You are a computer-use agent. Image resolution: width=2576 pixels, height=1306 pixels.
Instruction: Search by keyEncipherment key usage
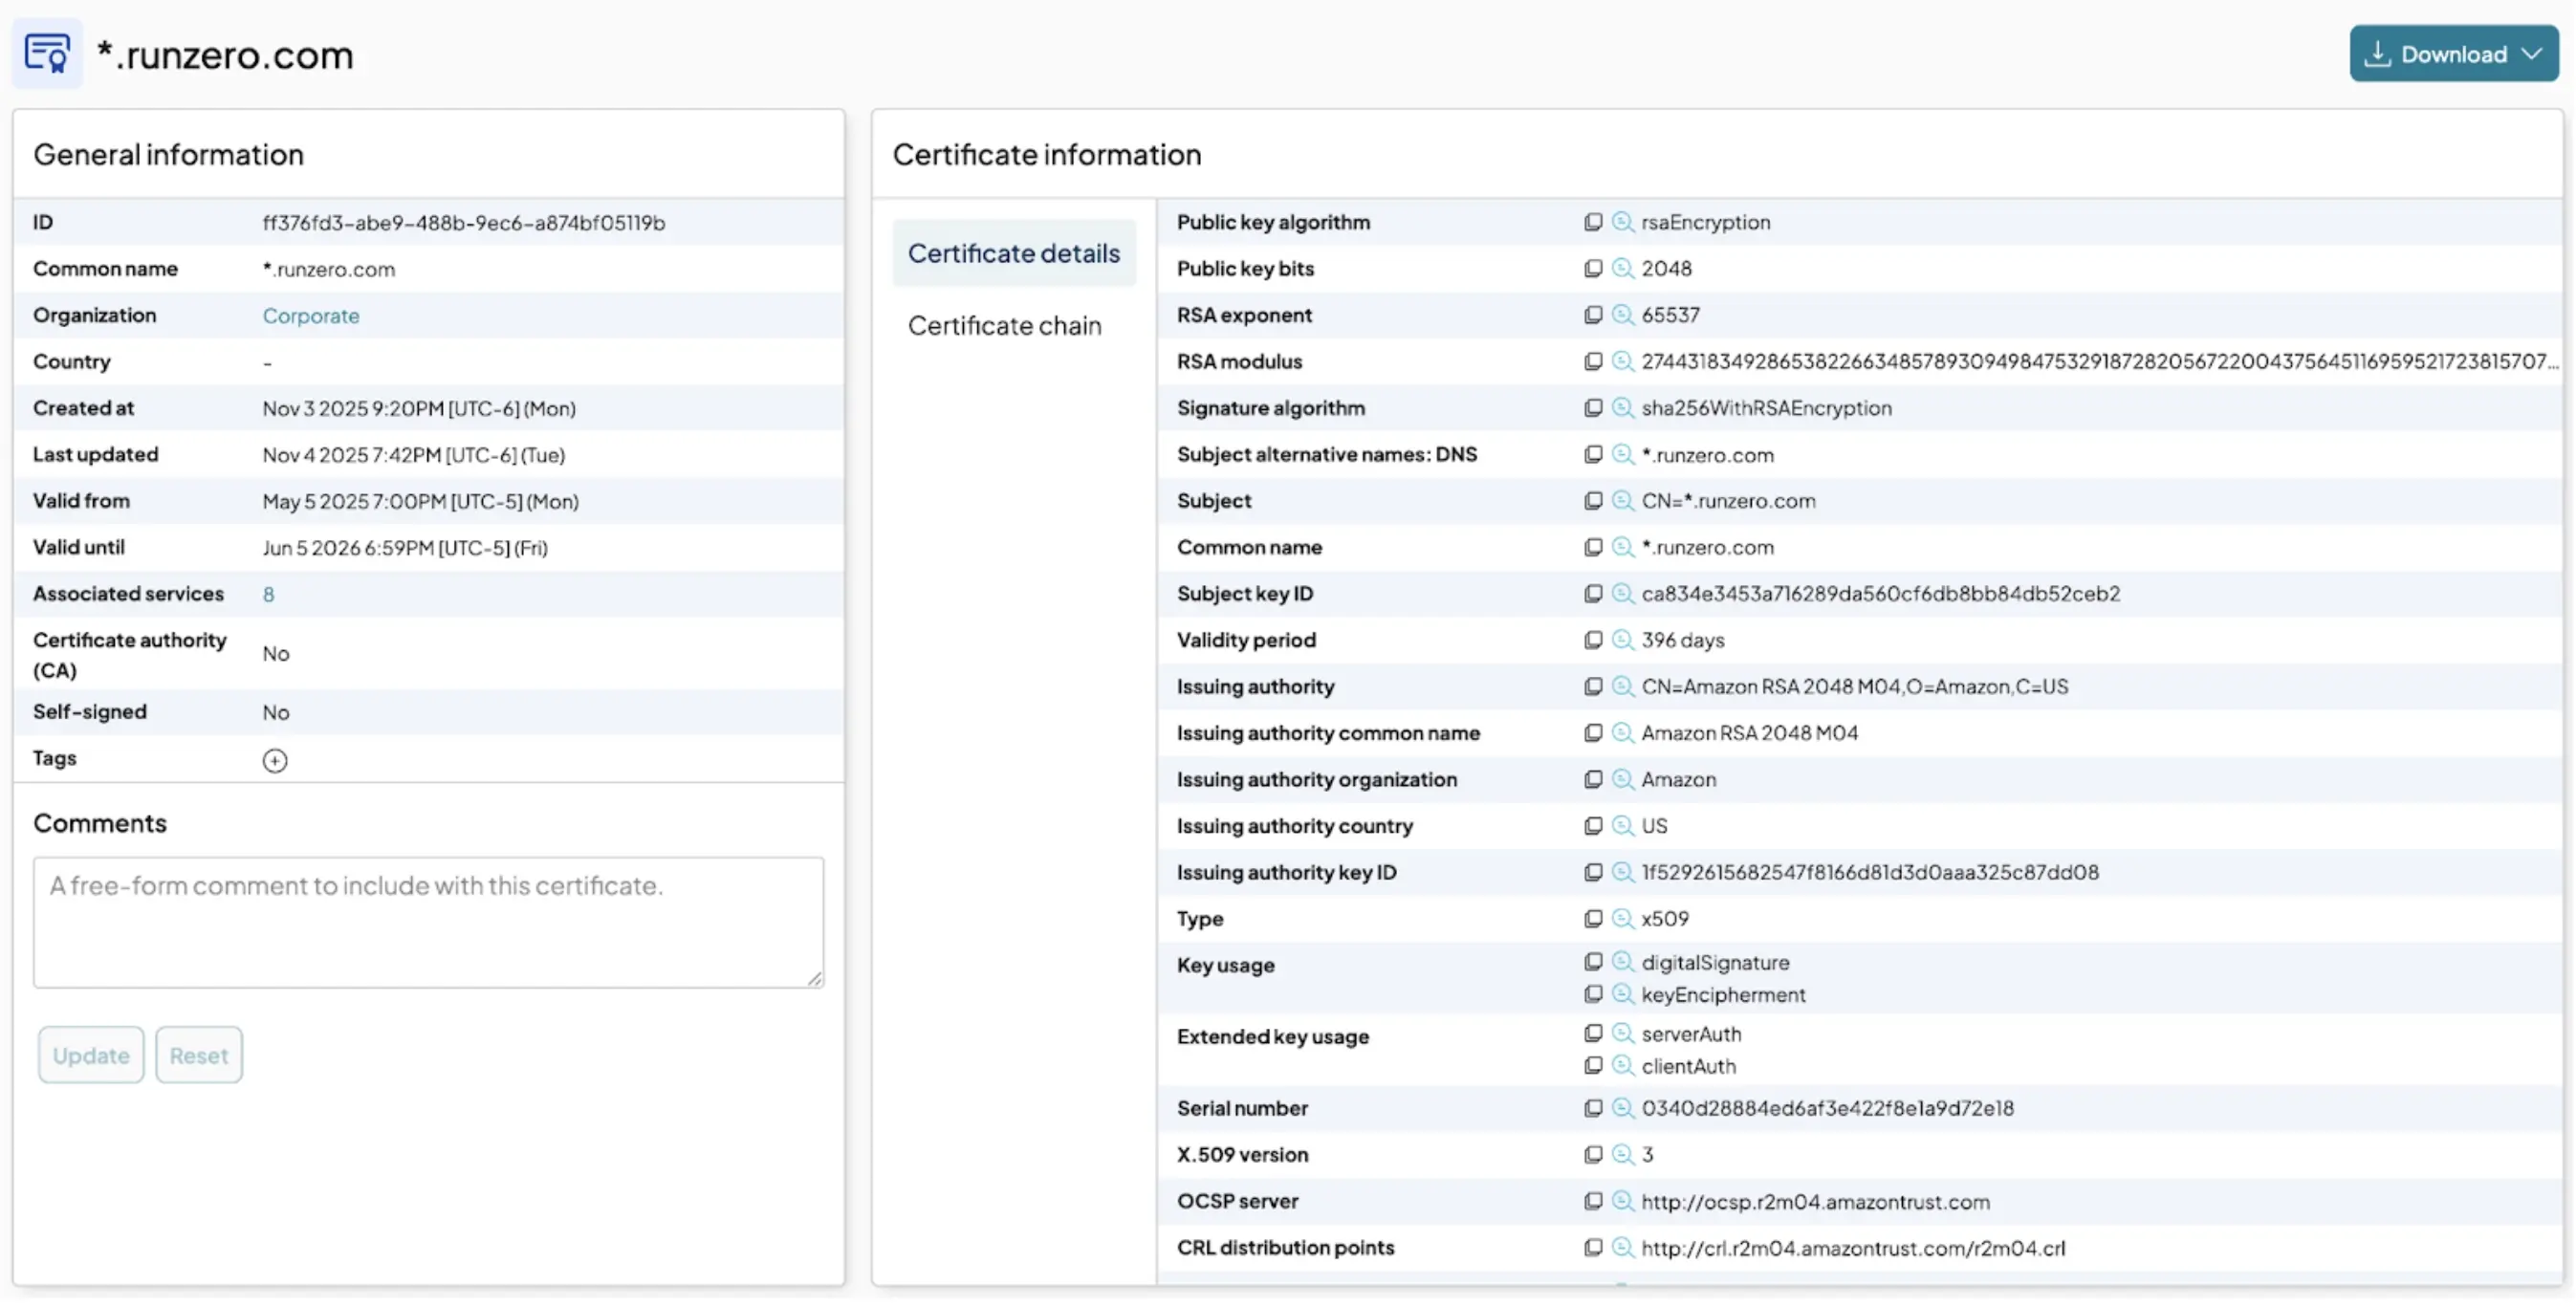pos(1622,995)
